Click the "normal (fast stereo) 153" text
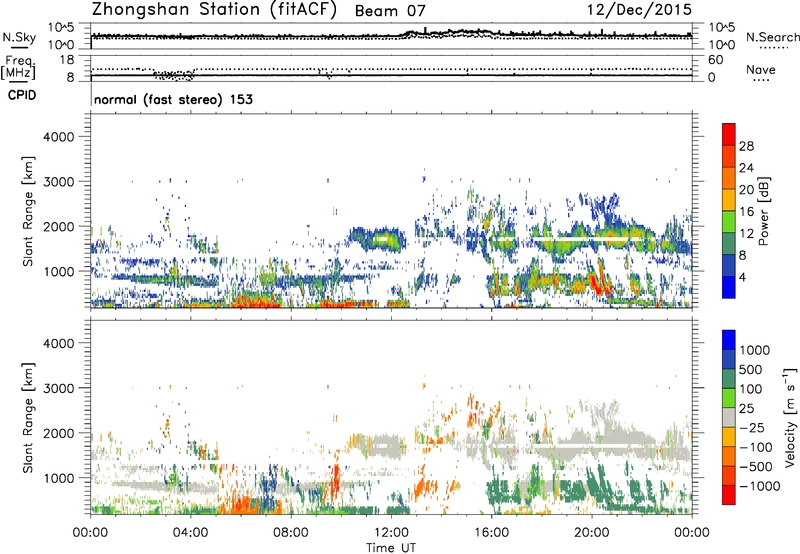The image size is (800, 554). [x=173, y=99]
